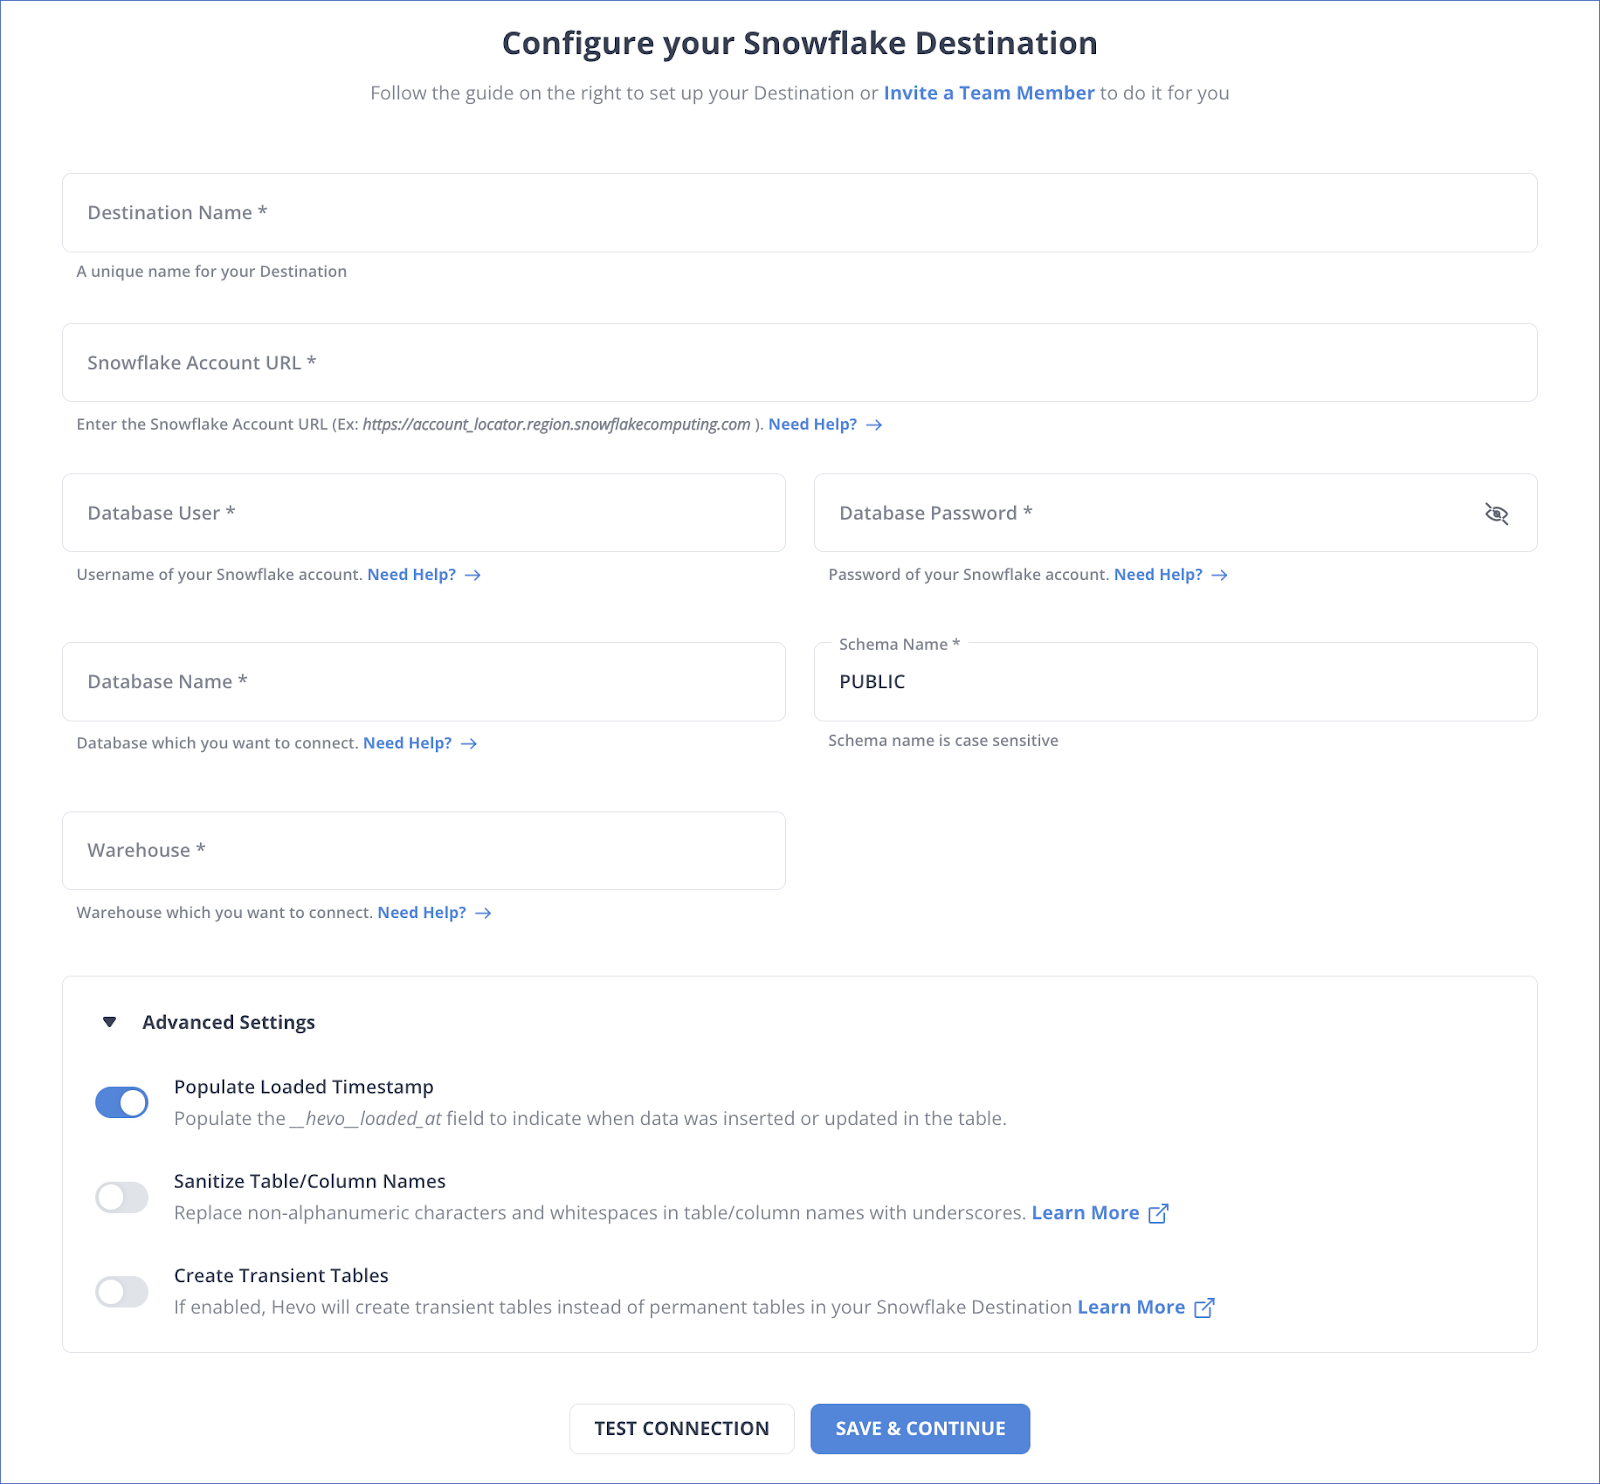The width and height of the screenshot is (1600, 1484).
Task: Toggle the Database Password visibility eye icon
Action: coord(1497,513)
